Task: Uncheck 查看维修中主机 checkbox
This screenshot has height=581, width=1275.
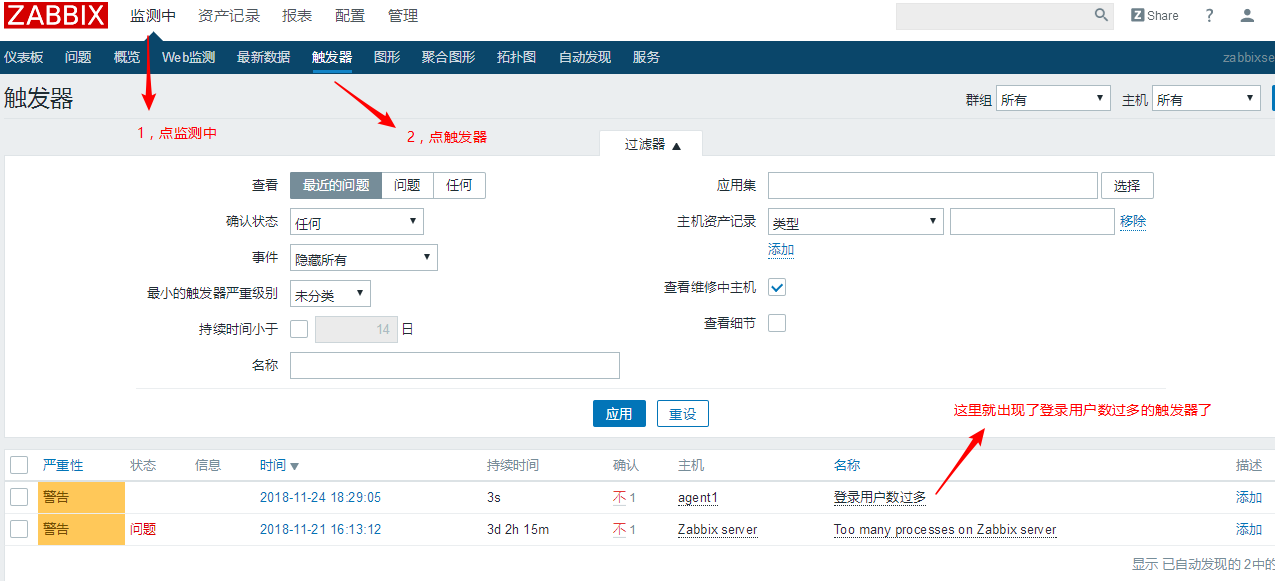Action: [x=777, y=287]
